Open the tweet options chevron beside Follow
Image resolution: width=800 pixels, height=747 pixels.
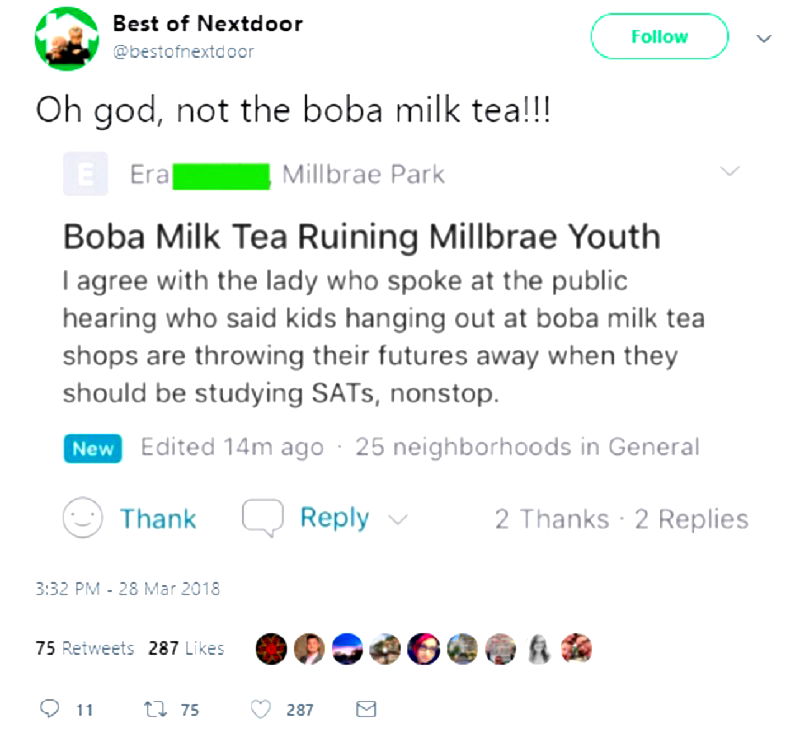(765, 38)
